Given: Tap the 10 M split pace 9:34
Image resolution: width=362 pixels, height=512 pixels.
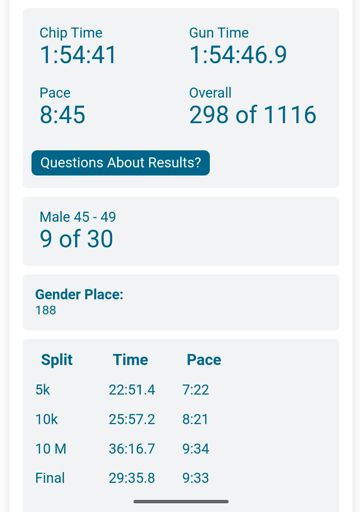Looking at the screenshot, I should tap(196, 449).
